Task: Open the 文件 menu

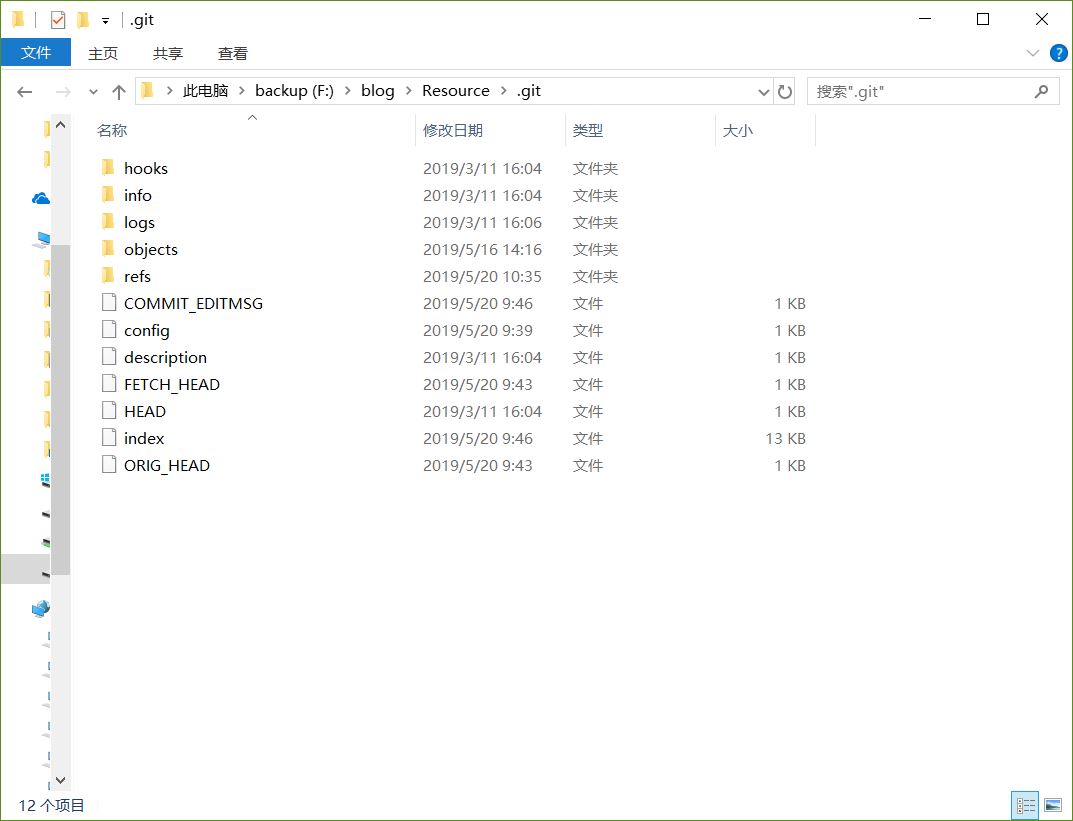Action: tap(36, 53)
